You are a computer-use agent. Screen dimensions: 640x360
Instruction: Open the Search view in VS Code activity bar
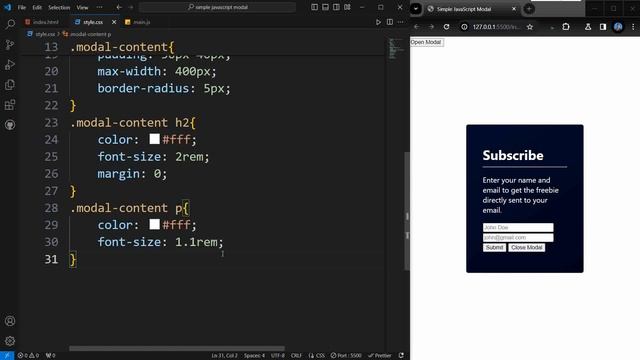(10, 24)
